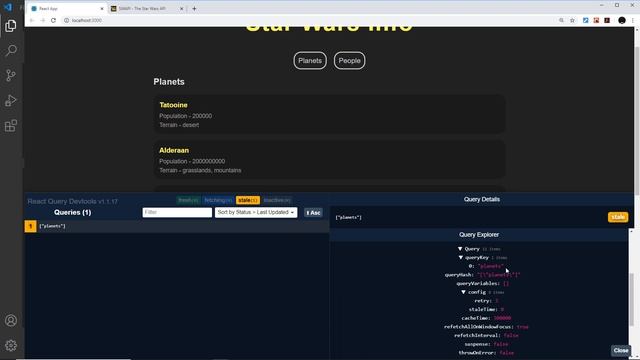640x360 pixels.
Task: Close the React Query Devtools panel
Action: pos(621,351)
